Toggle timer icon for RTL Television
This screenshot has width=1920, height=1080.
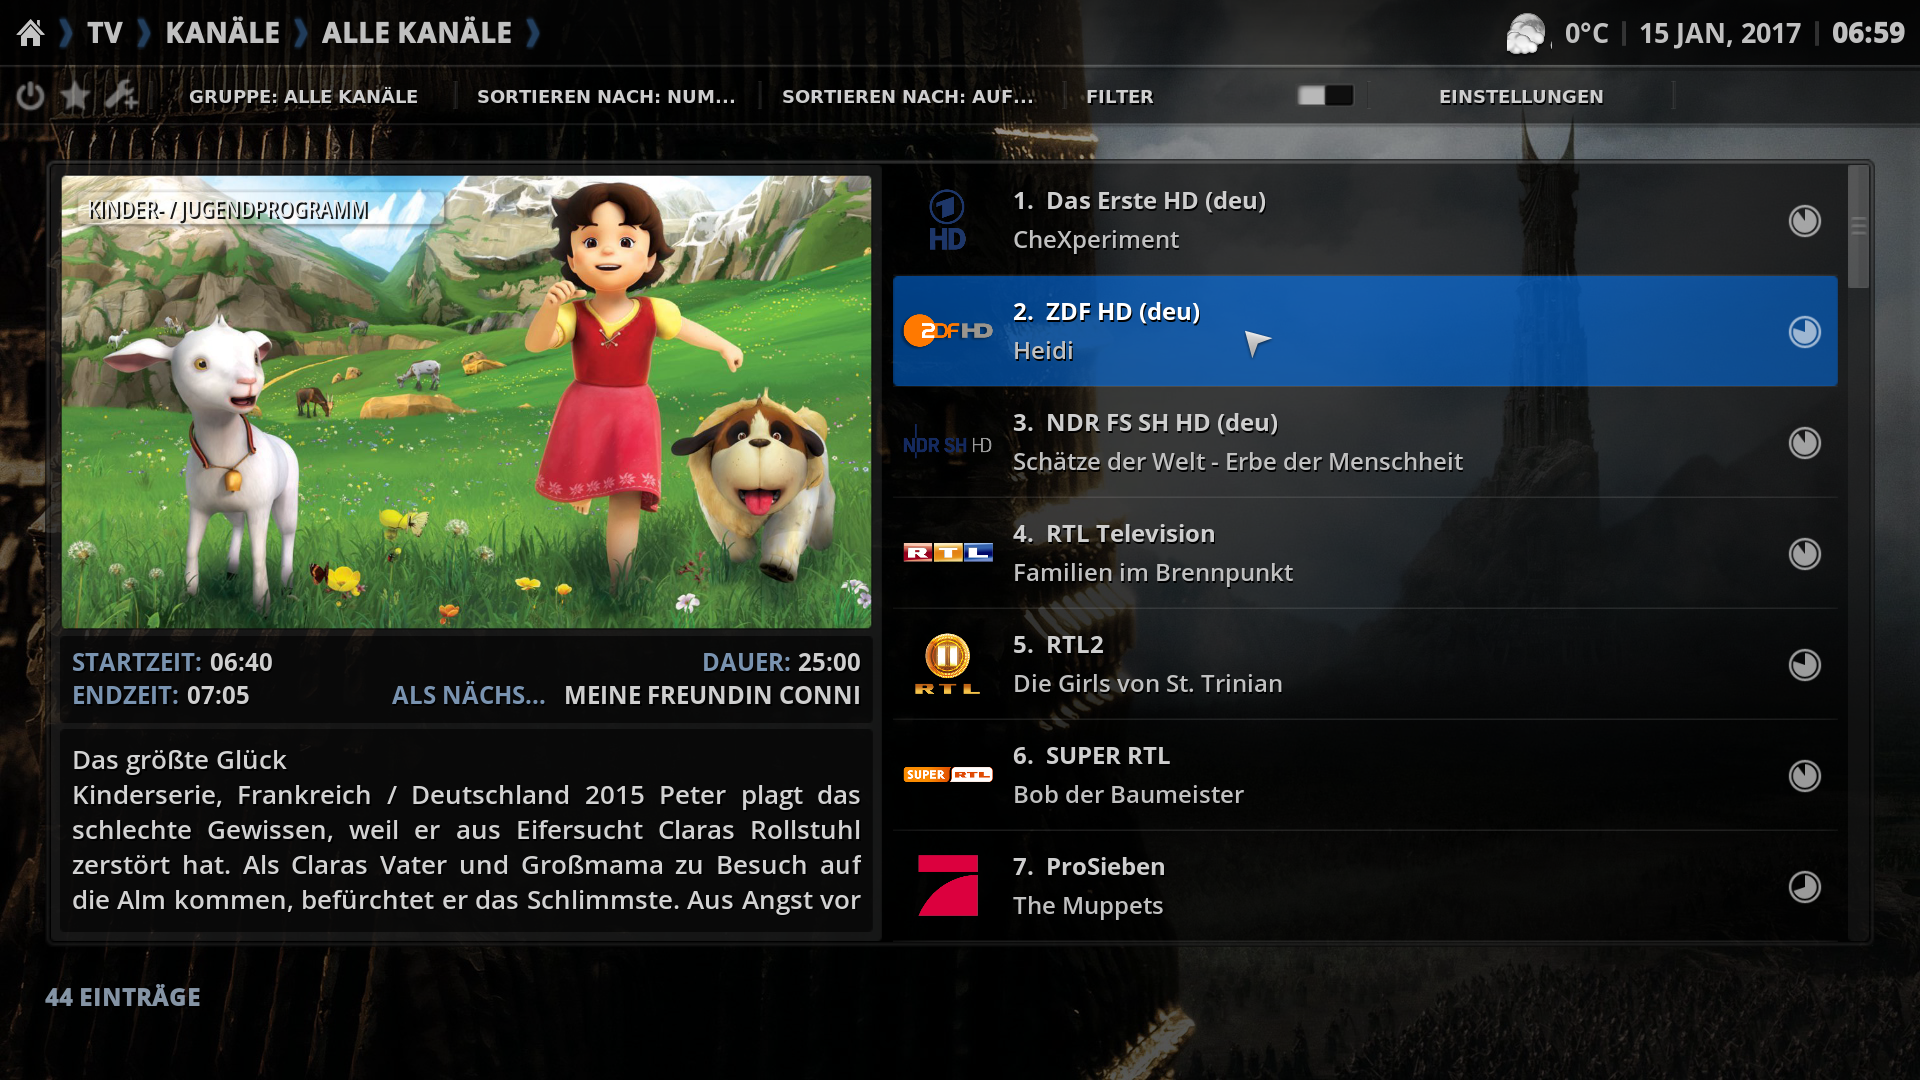pyautogui.click(x=1805, y=554)
